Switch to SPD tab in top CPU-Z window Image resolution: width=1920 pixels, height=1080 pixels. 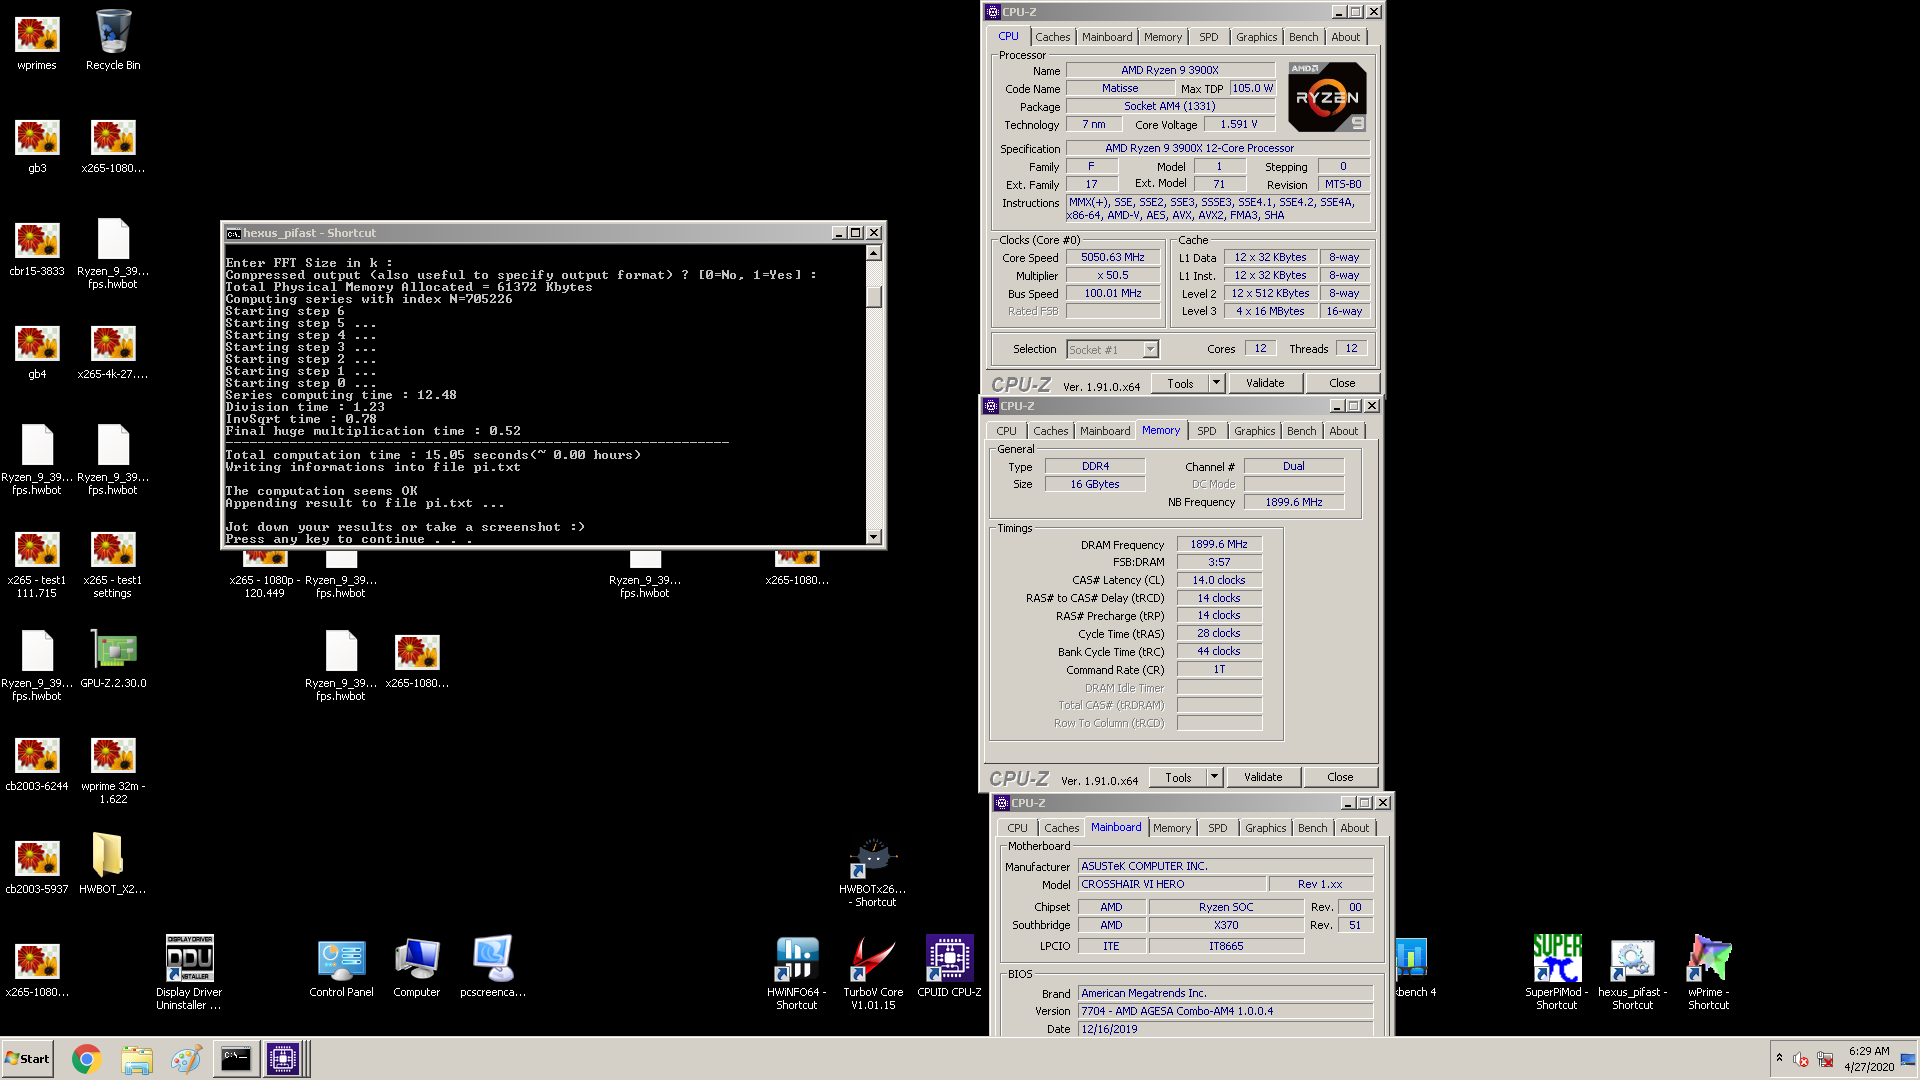point(1209,37)
